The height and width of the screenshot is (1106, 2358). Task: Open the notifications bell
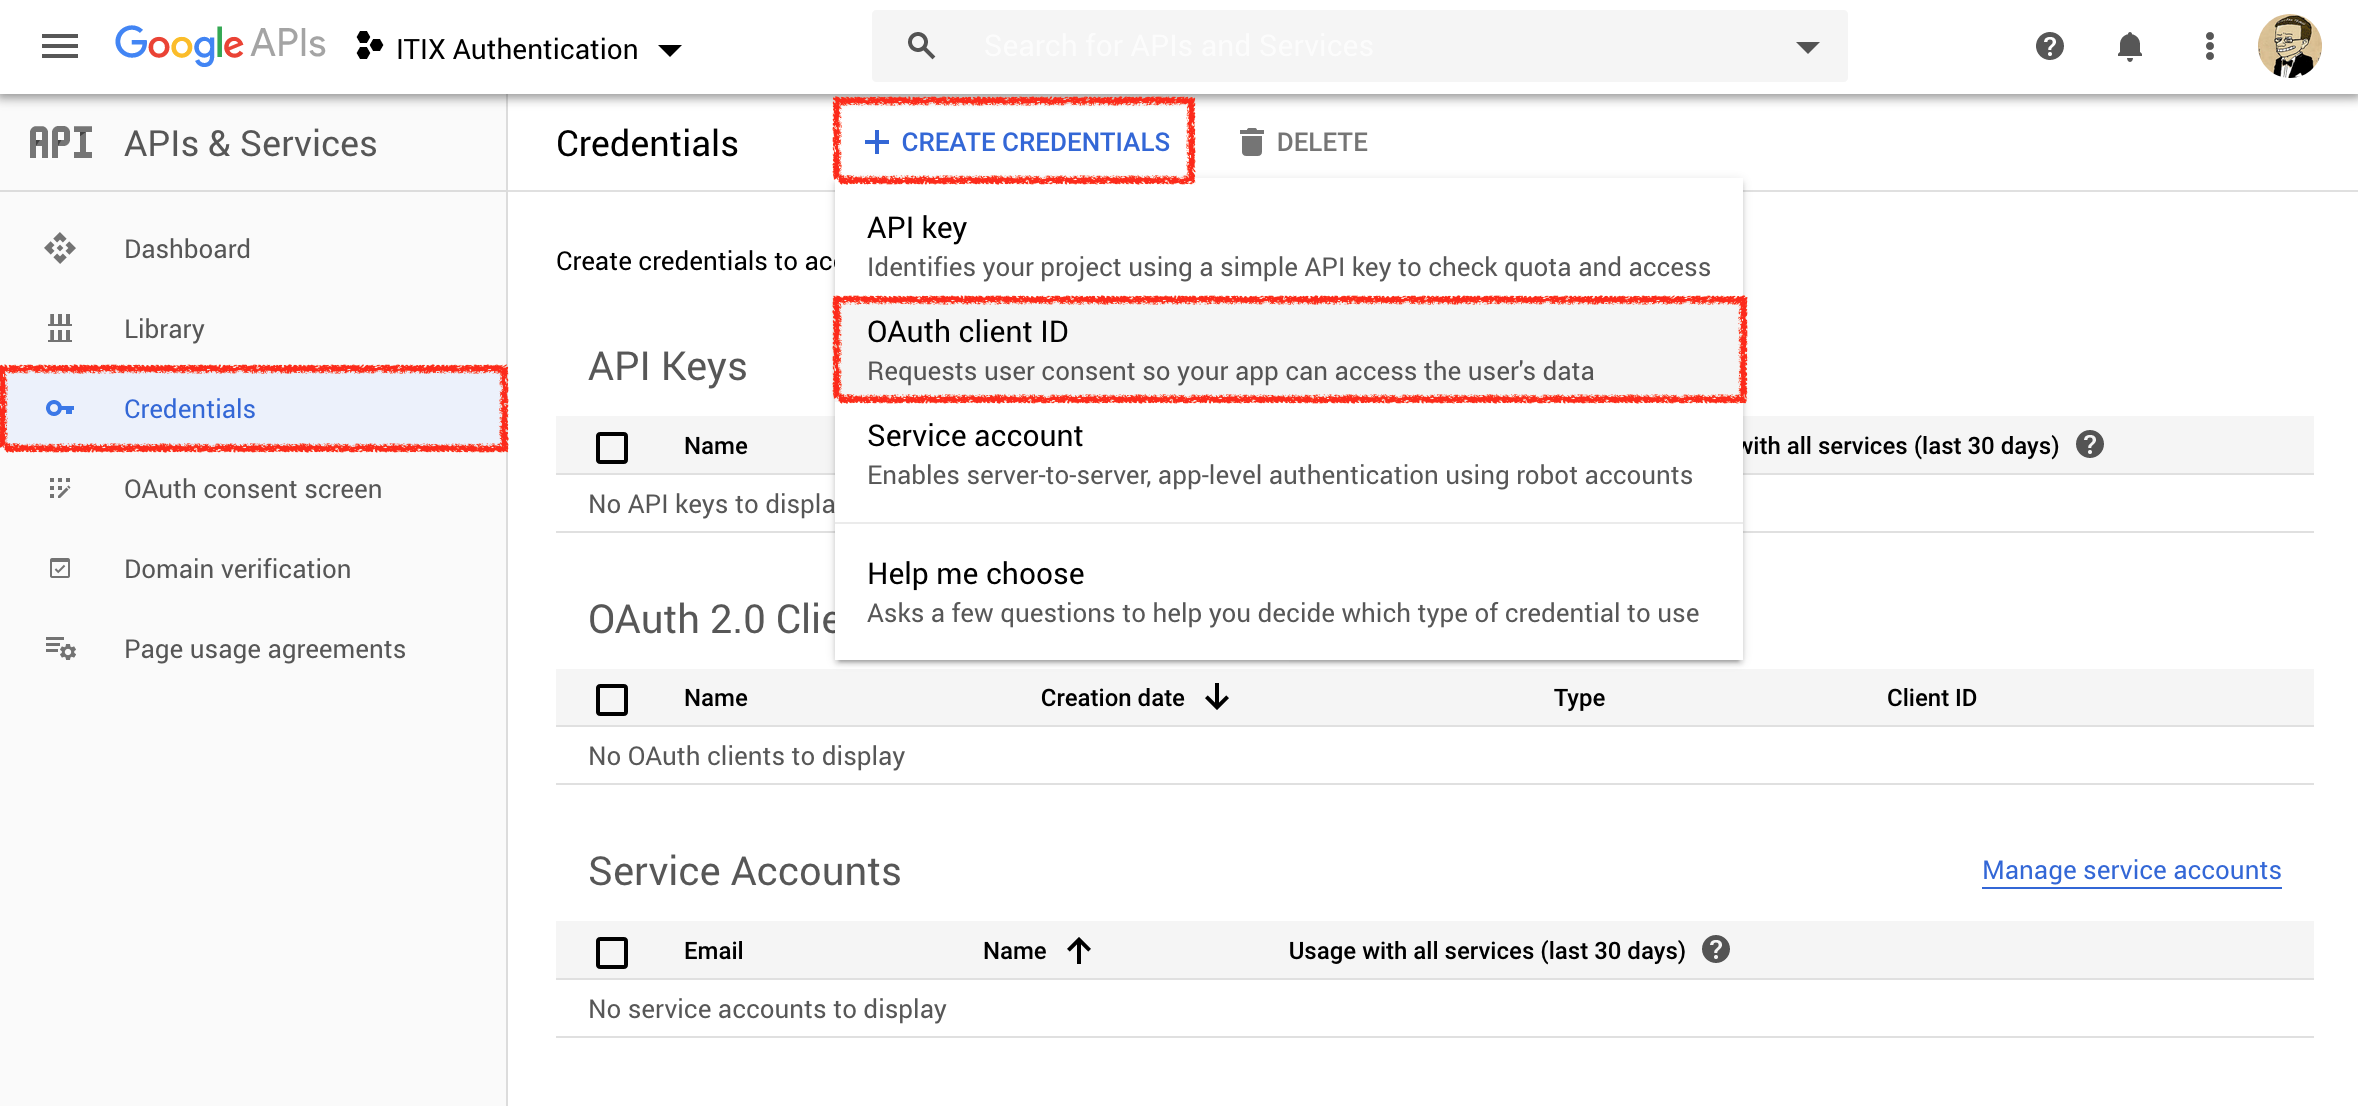point(2129,46)
